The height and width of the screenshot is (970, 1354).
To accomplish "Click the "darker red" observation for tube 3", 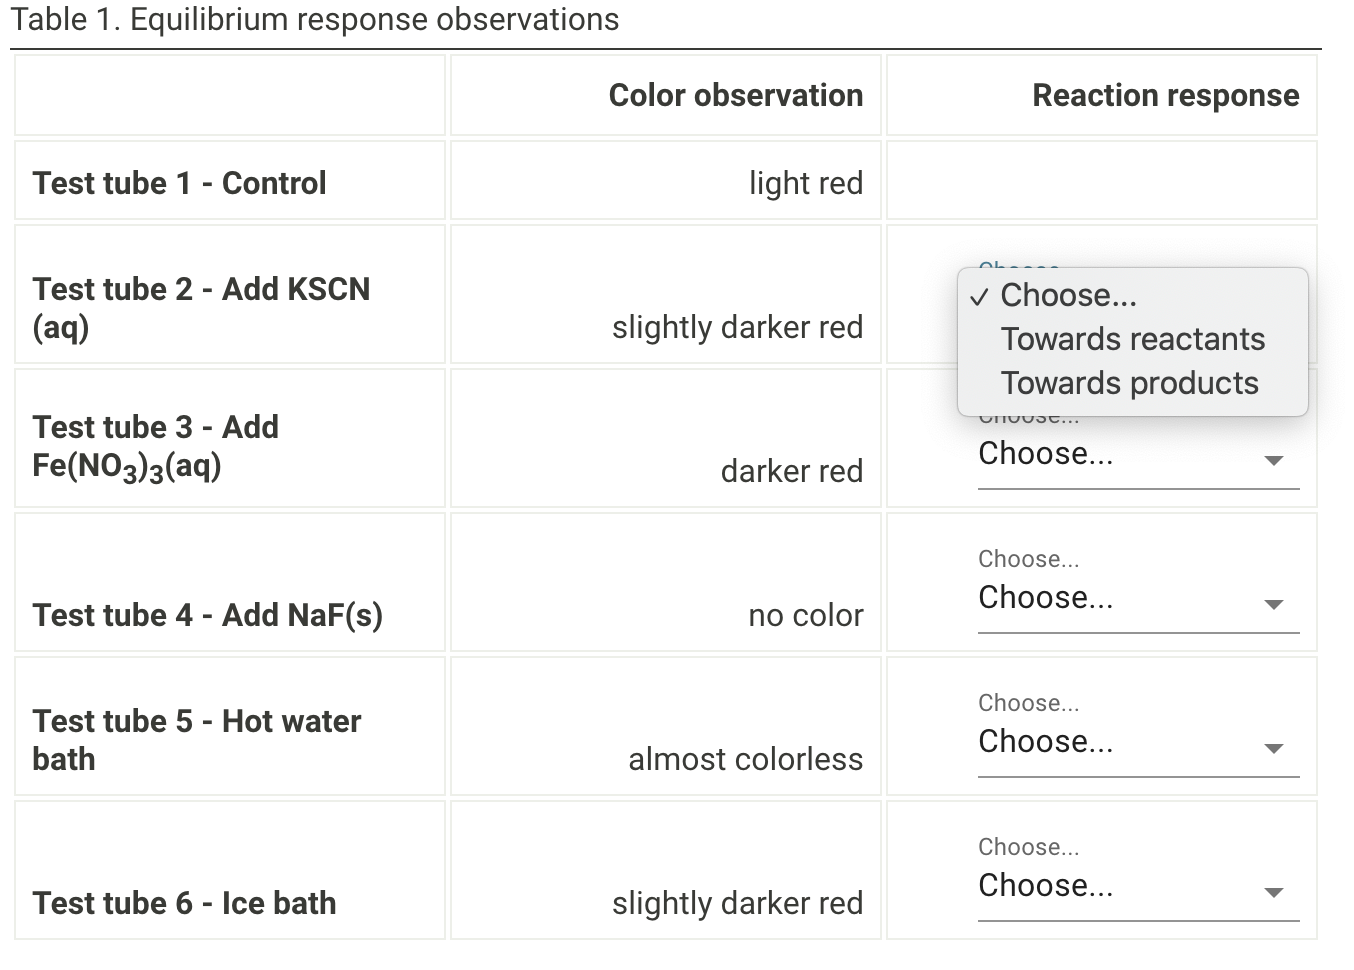I will [x=791, y=471].
